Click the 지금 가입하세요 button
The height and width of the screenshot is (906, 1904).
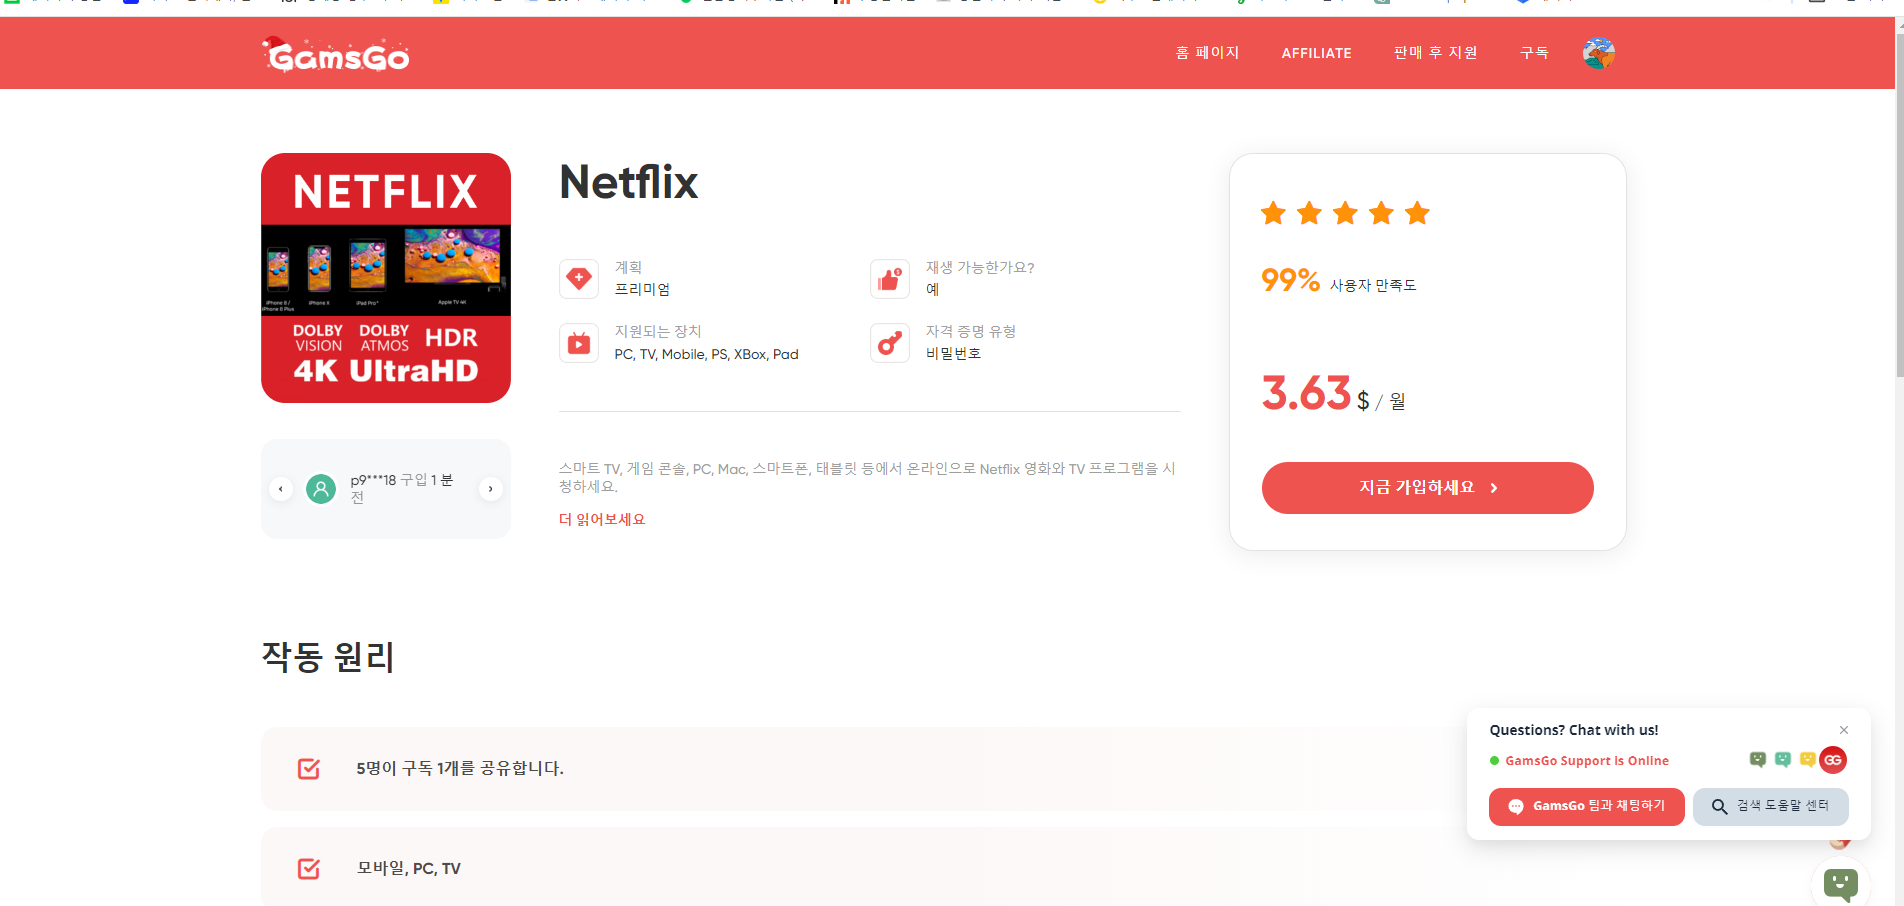pos(1427,488)
